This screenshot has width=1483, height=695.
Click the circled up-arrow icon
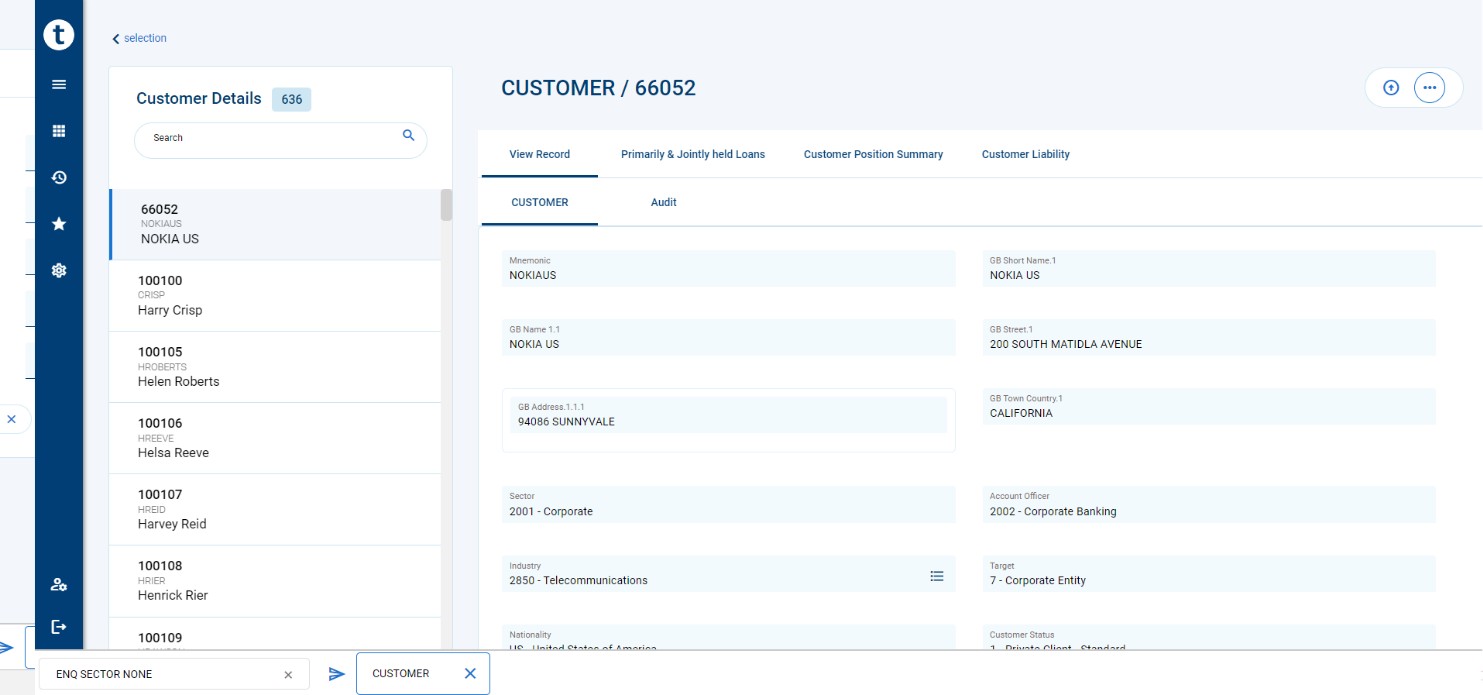pyautogui.click(x=1390, y=88)
